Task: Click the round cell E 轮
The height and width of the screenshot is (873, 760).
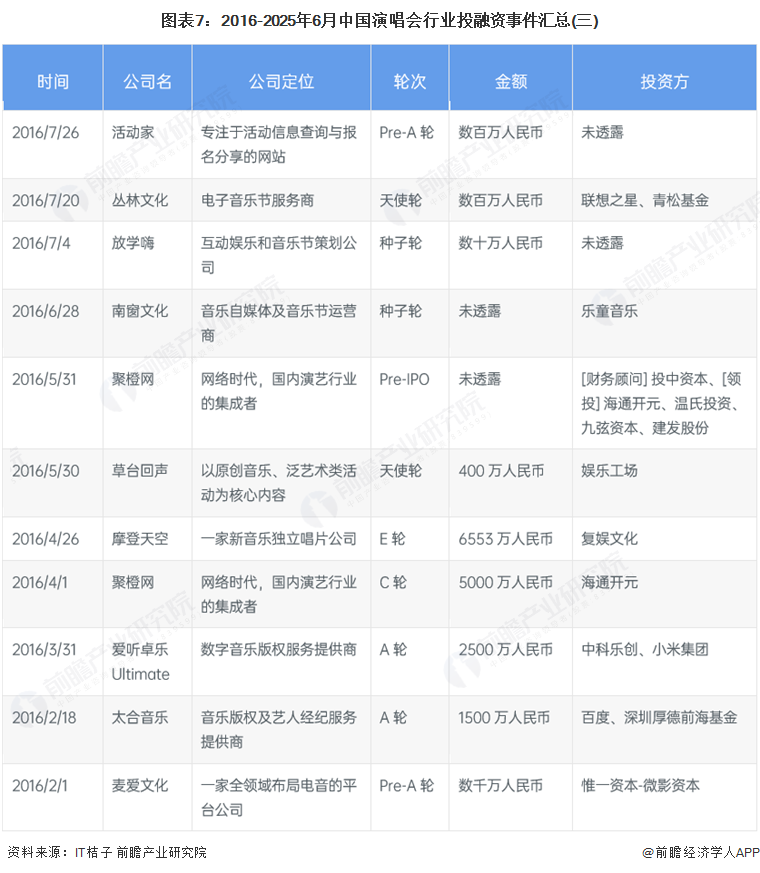Action: point(393,539)
